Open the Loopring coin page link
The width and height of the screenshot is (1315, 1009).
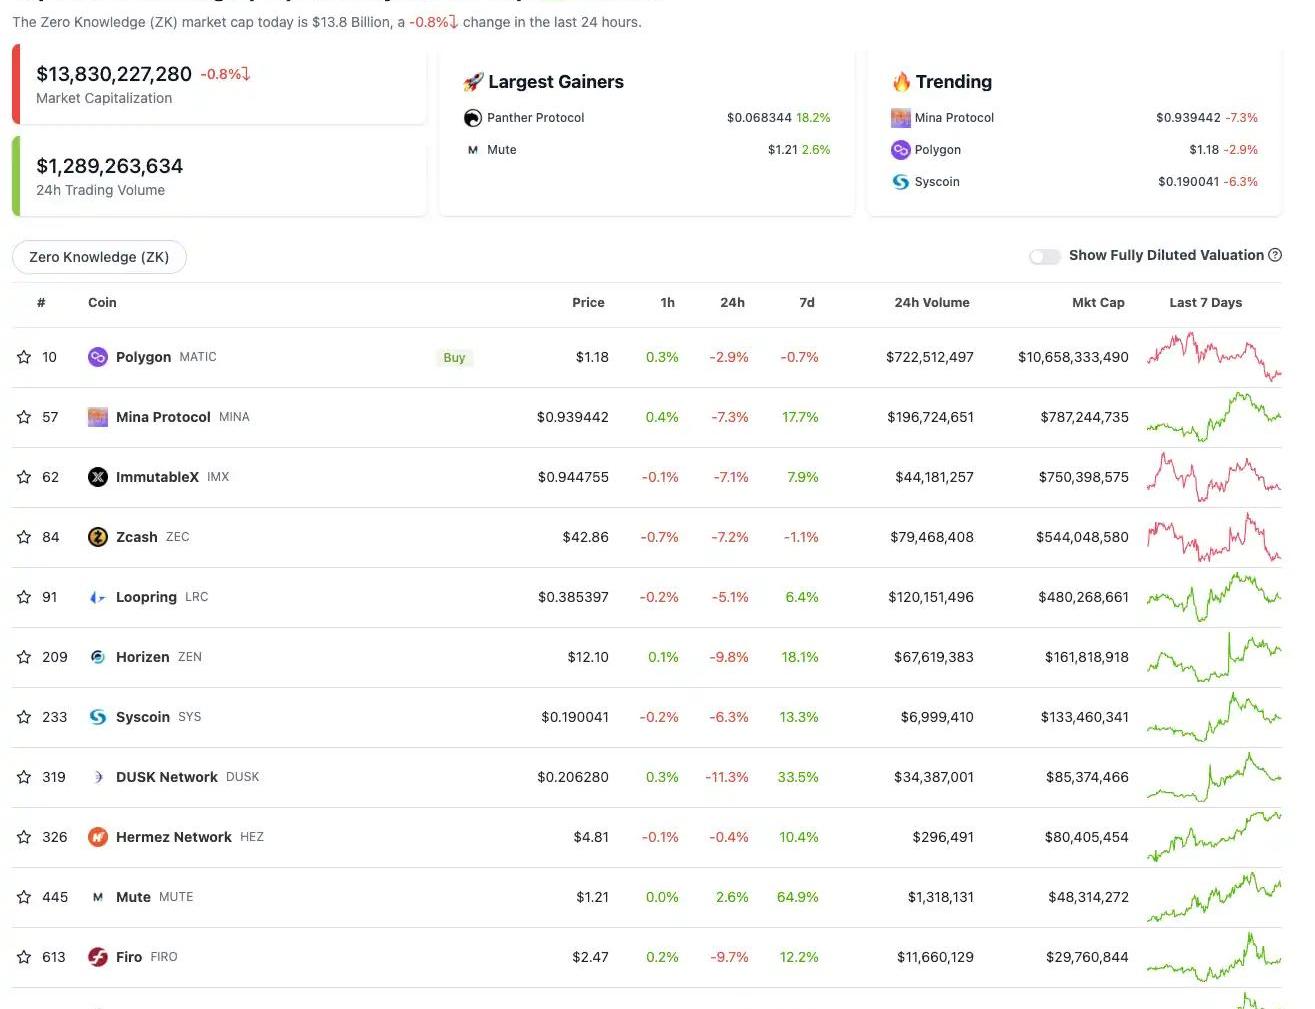tap(146, 597)
